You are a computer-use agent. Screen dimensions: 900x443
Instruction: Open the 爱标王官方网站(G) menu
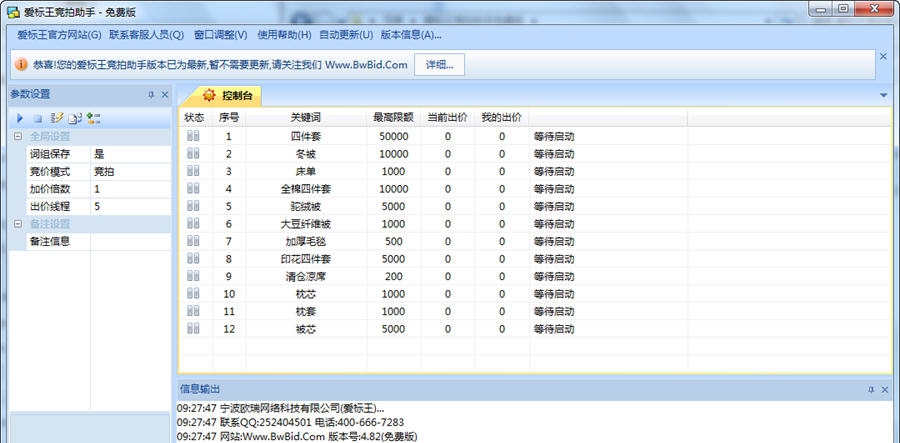pyautogui.click(x=59, y=35)
